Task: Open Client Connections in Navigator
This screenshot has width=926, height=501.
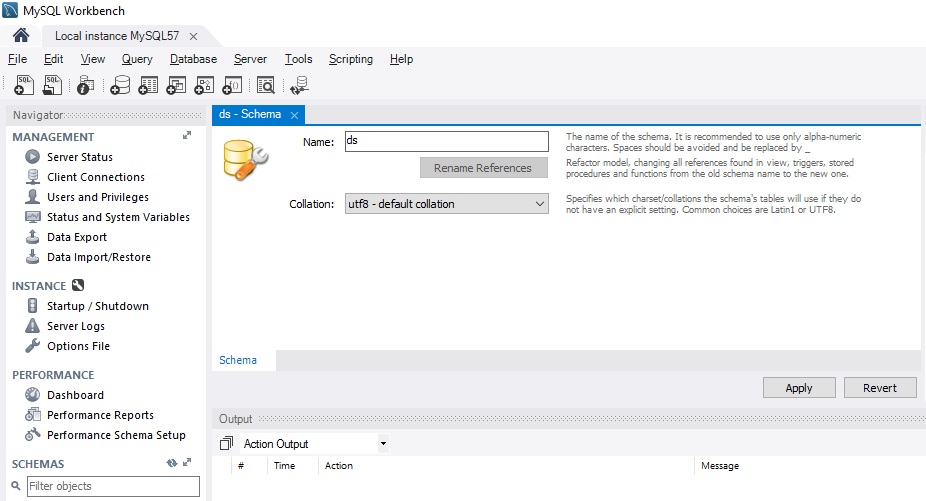Action: click(x=96, y=177)
